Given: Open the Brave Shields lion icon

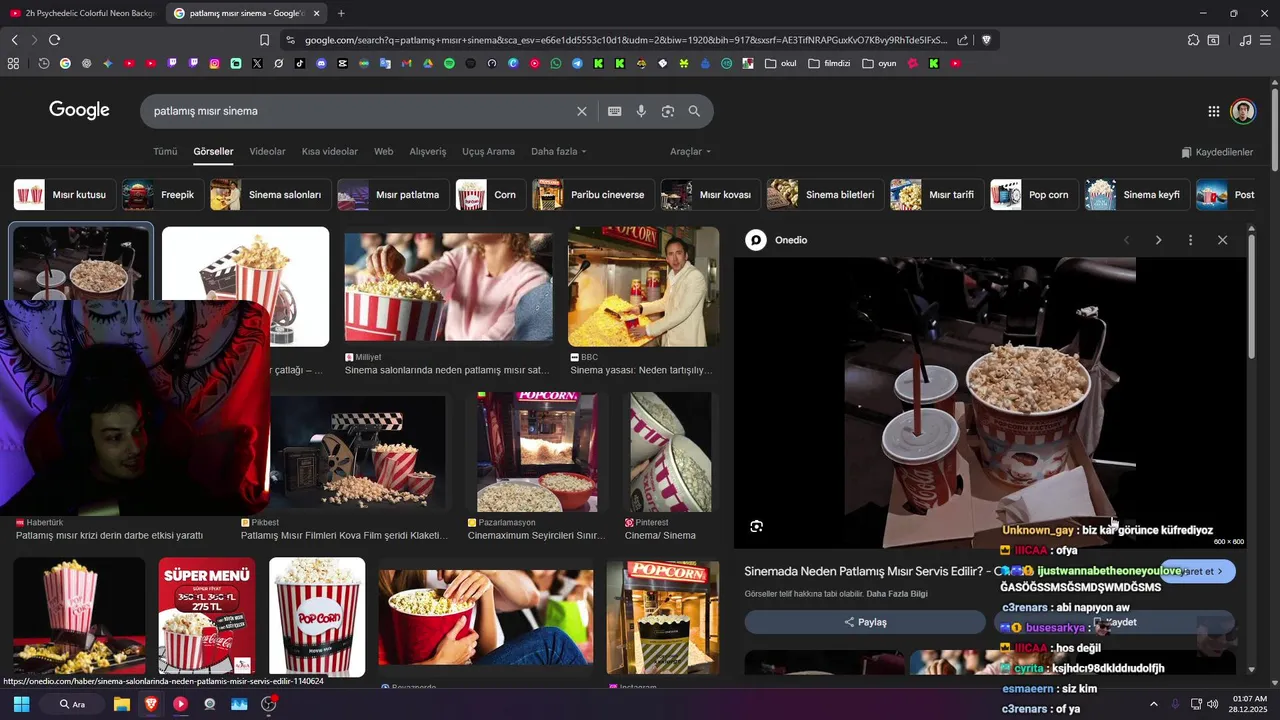Looking at the screenshot, I should (986, 40).
